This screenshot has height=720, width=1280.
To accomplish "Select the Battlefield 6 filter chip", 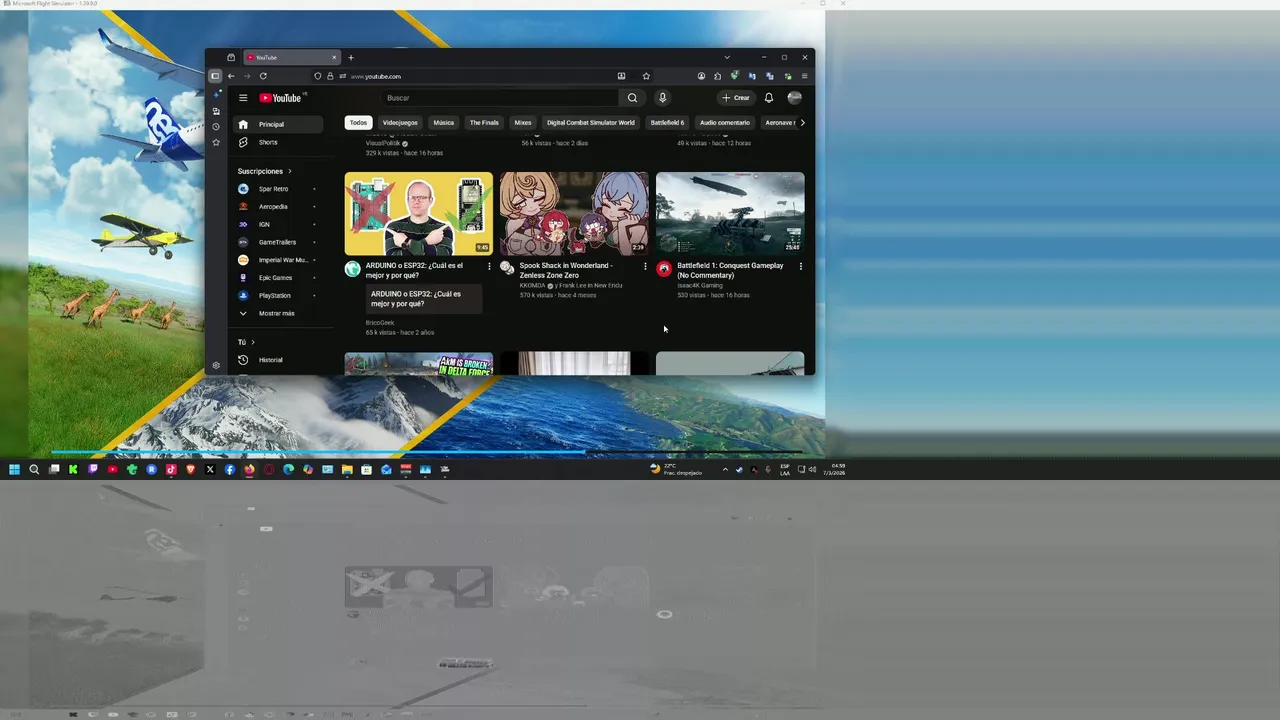I will tap(668, 123).
